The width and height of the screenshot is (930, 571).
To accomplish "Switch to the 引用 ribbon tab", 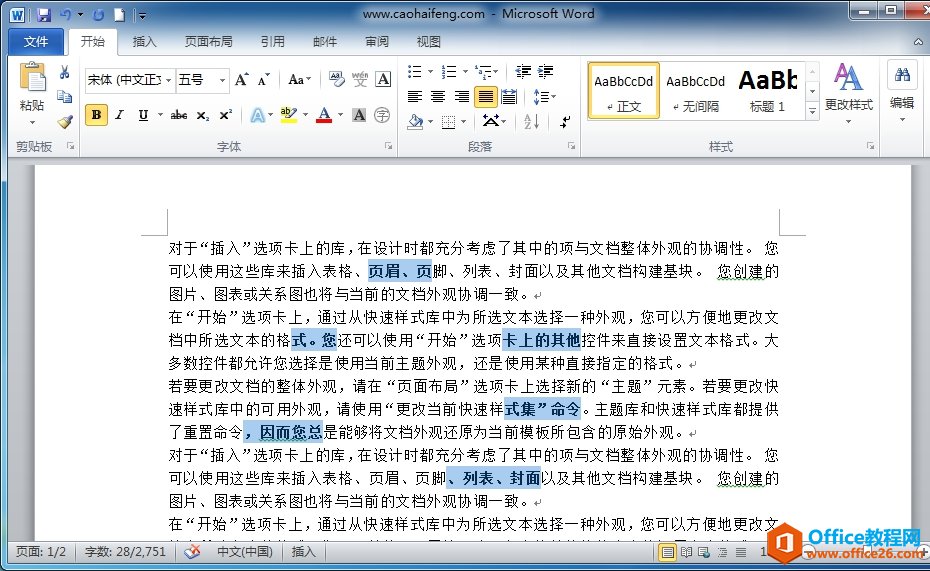I will [x=273, y=42].
